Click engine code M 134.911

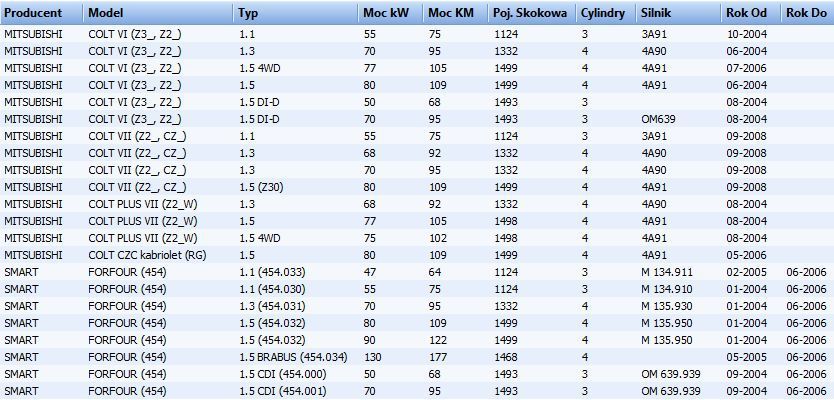pyautogui.click(x=667, y=272)
